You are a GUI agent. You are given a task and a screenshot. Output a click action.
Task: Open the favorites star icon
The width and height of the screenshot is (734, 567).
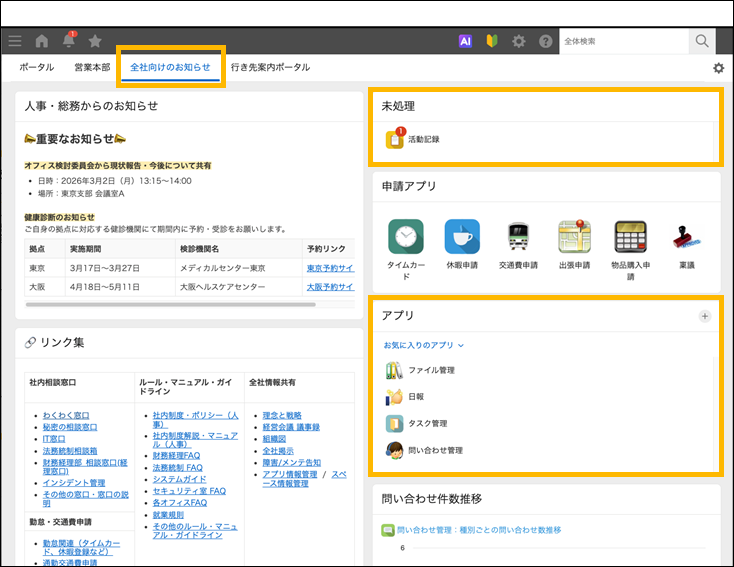tap(95, 41)
